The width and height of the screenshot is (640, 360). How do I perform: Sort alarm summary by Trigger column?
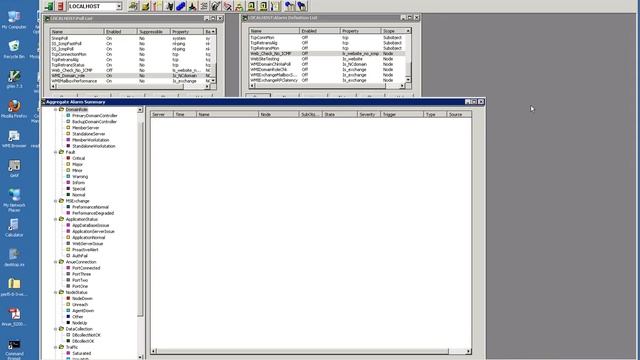coord(402,115)
